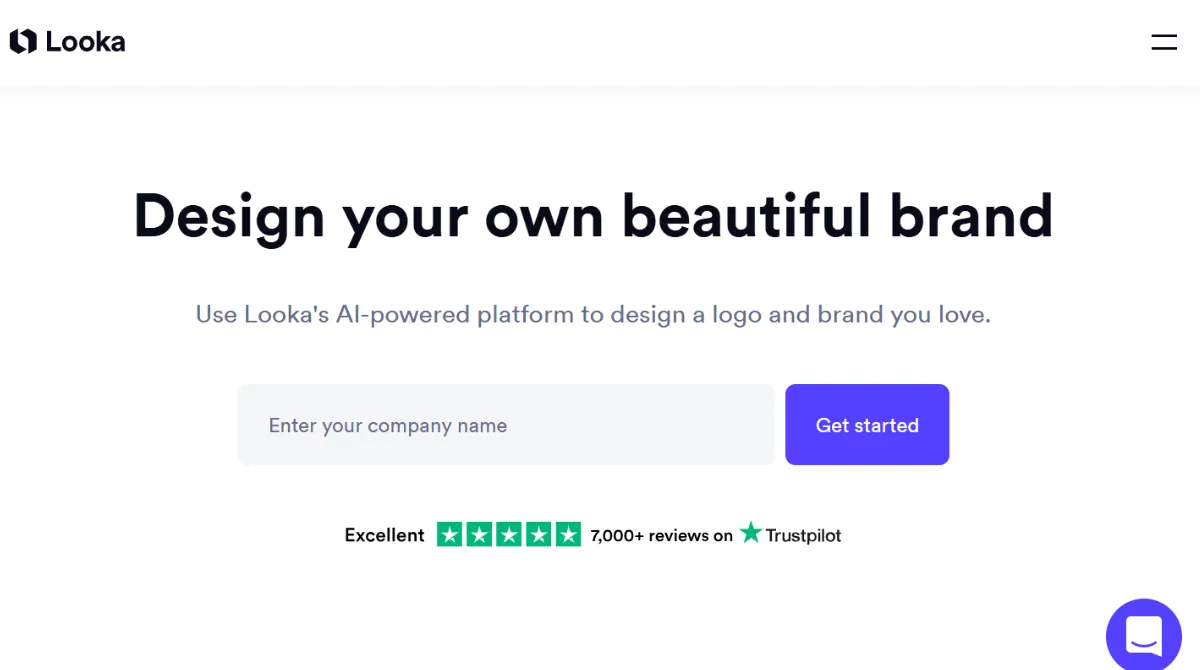The height and width of the screenshot is (670, 1200).
Task: Click the word 'beautiful' in the headline
Action: (747, 215)
